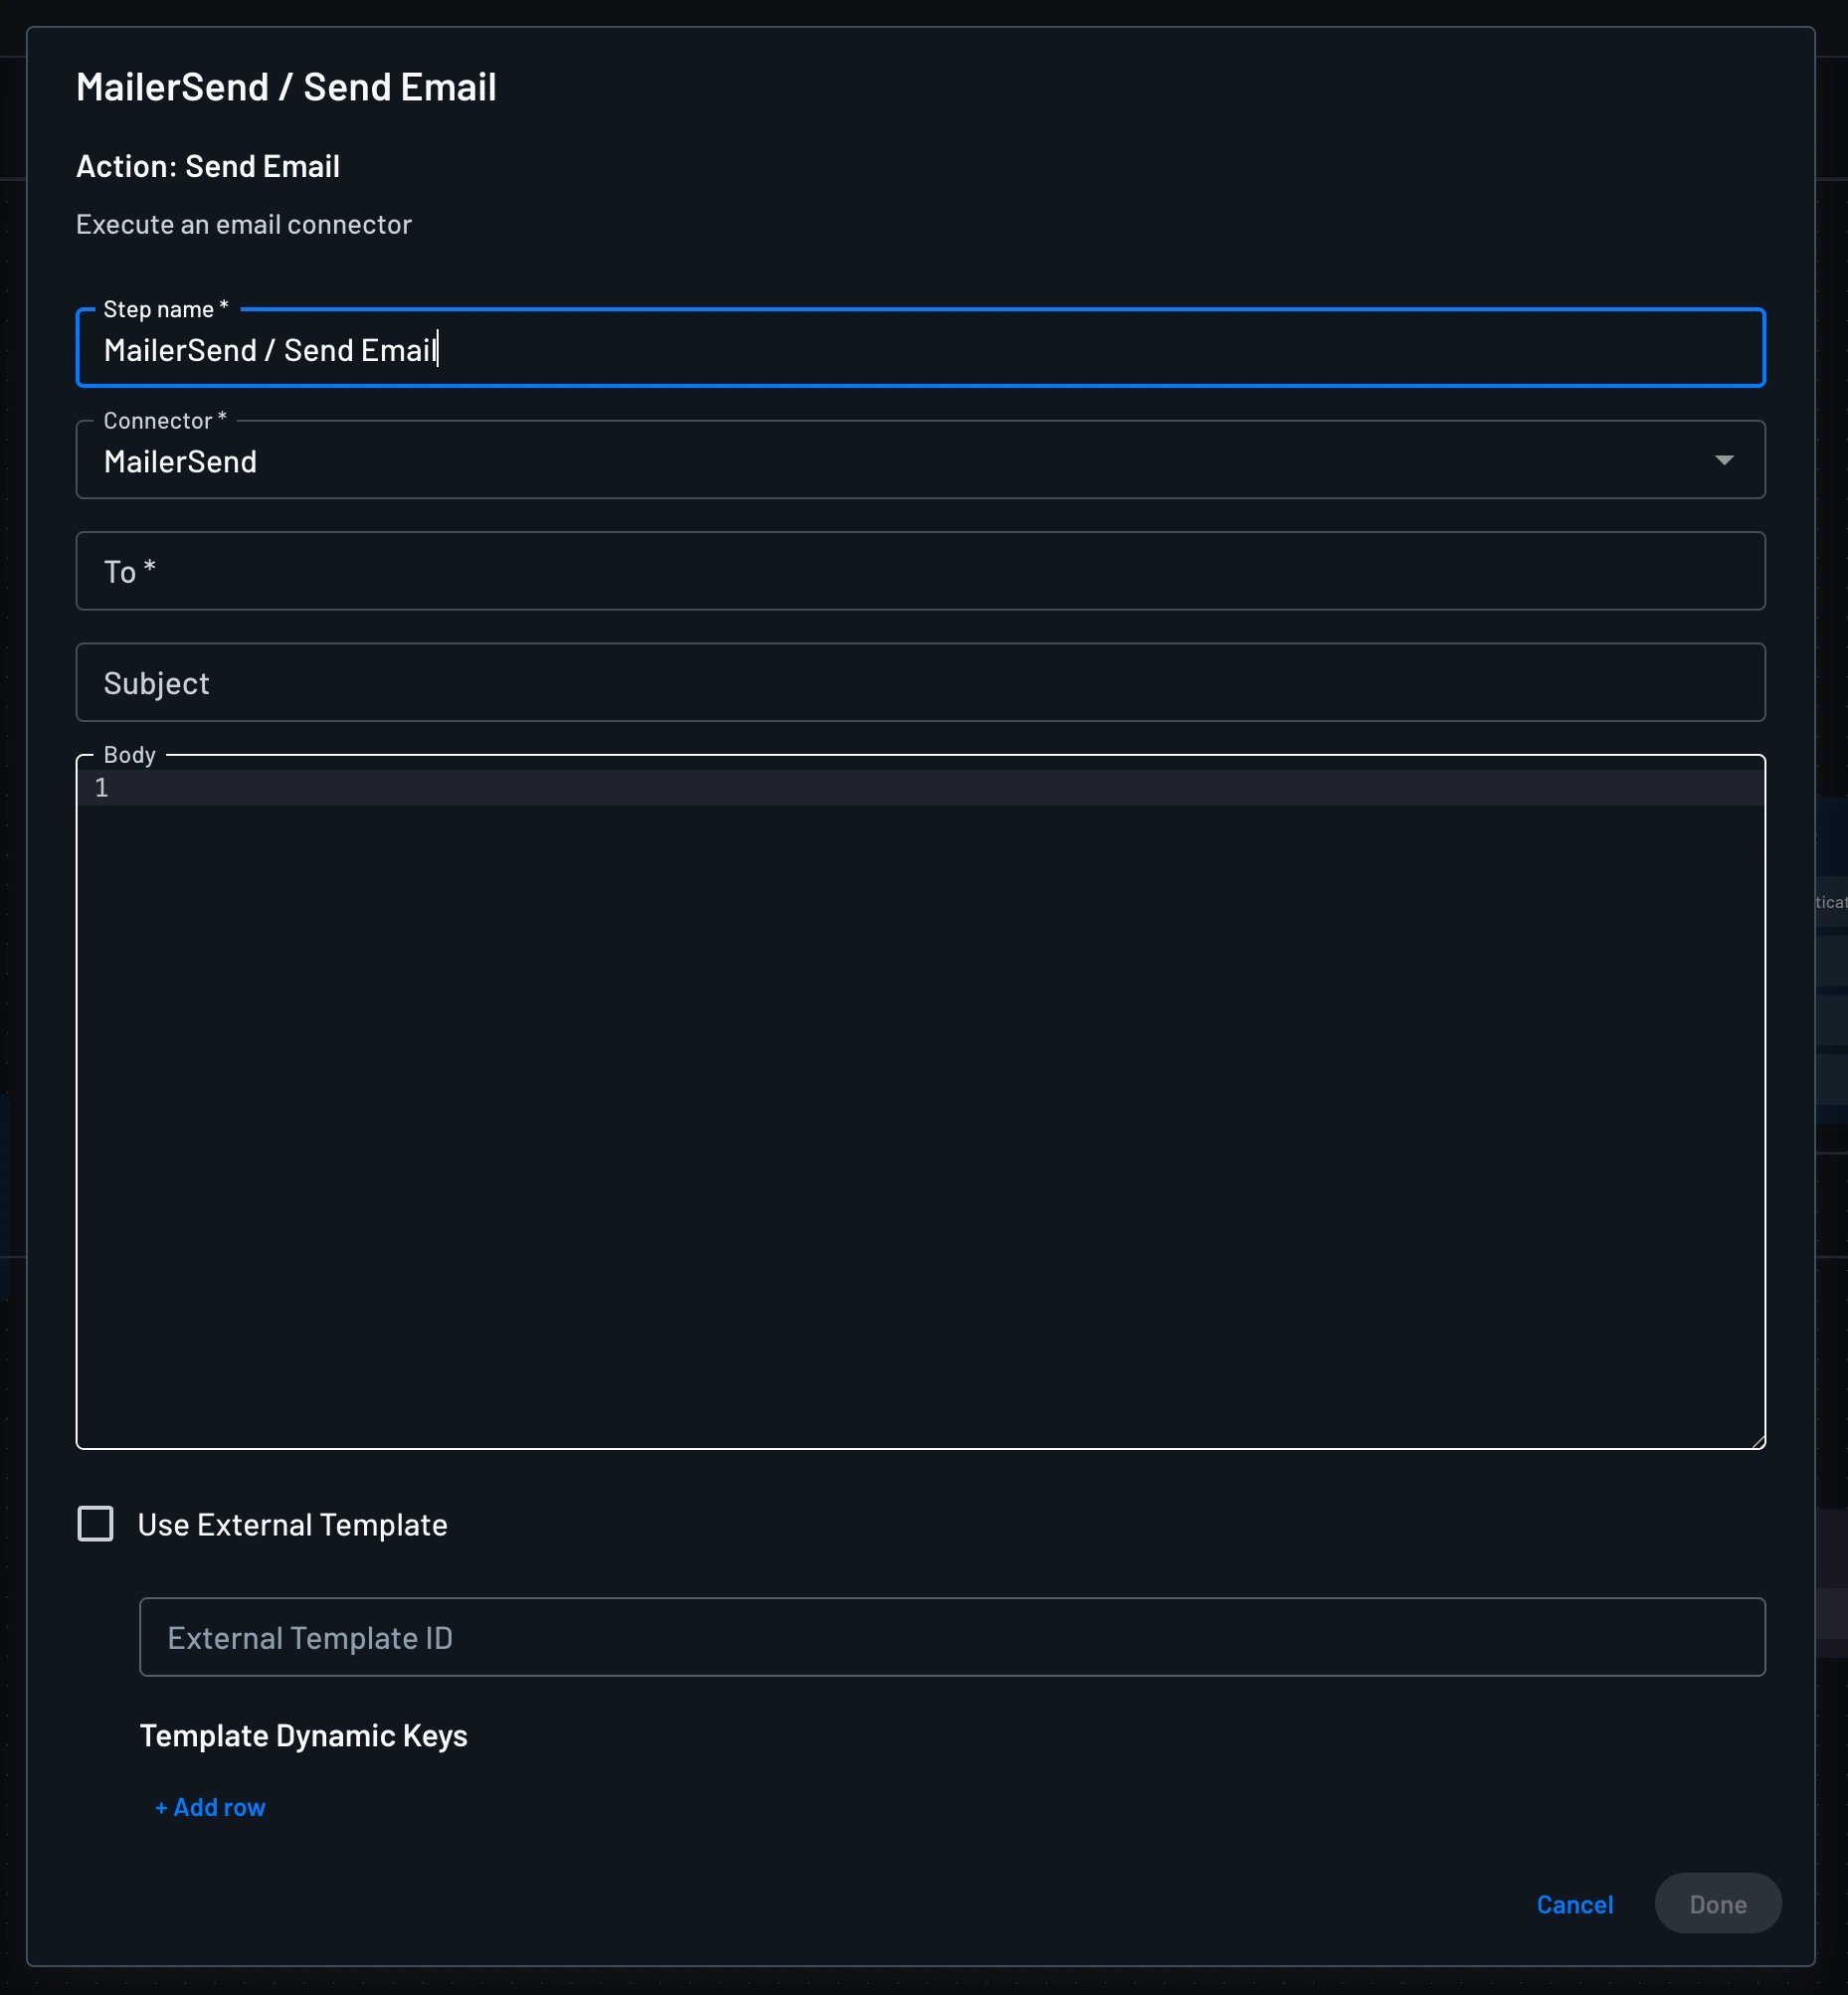The image size is (1848, 1995).
Task: Click line number 1 in the Body gutter
Action: pos(101,788)
